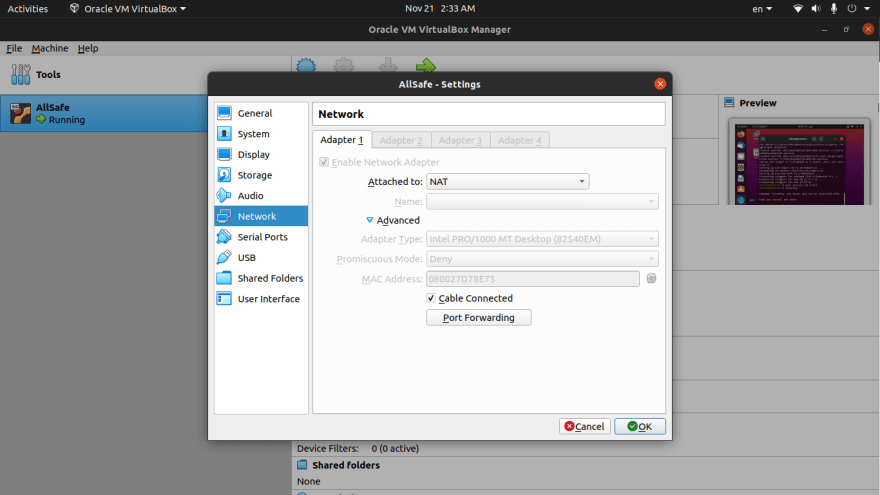
Task: Click the MAC Address input field
Action: 533,279
